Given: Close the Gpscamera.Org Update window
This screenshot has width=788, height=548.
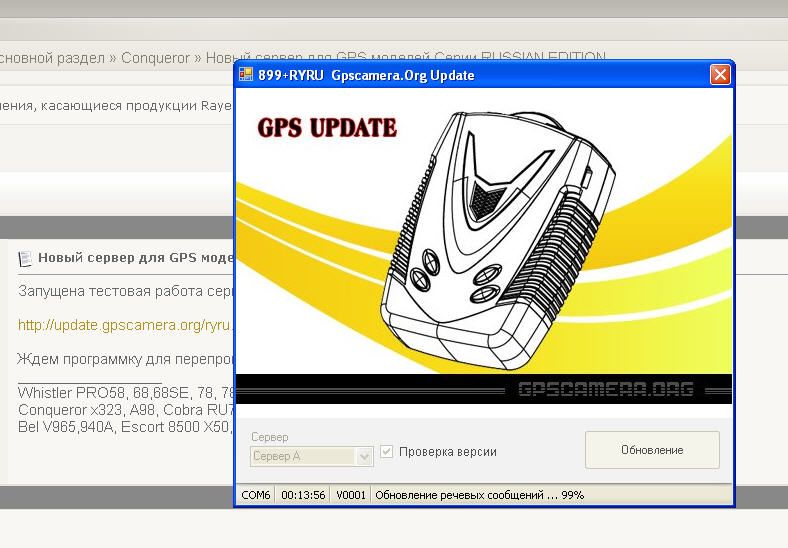Looking at the screenshot, I should point(720,75).
